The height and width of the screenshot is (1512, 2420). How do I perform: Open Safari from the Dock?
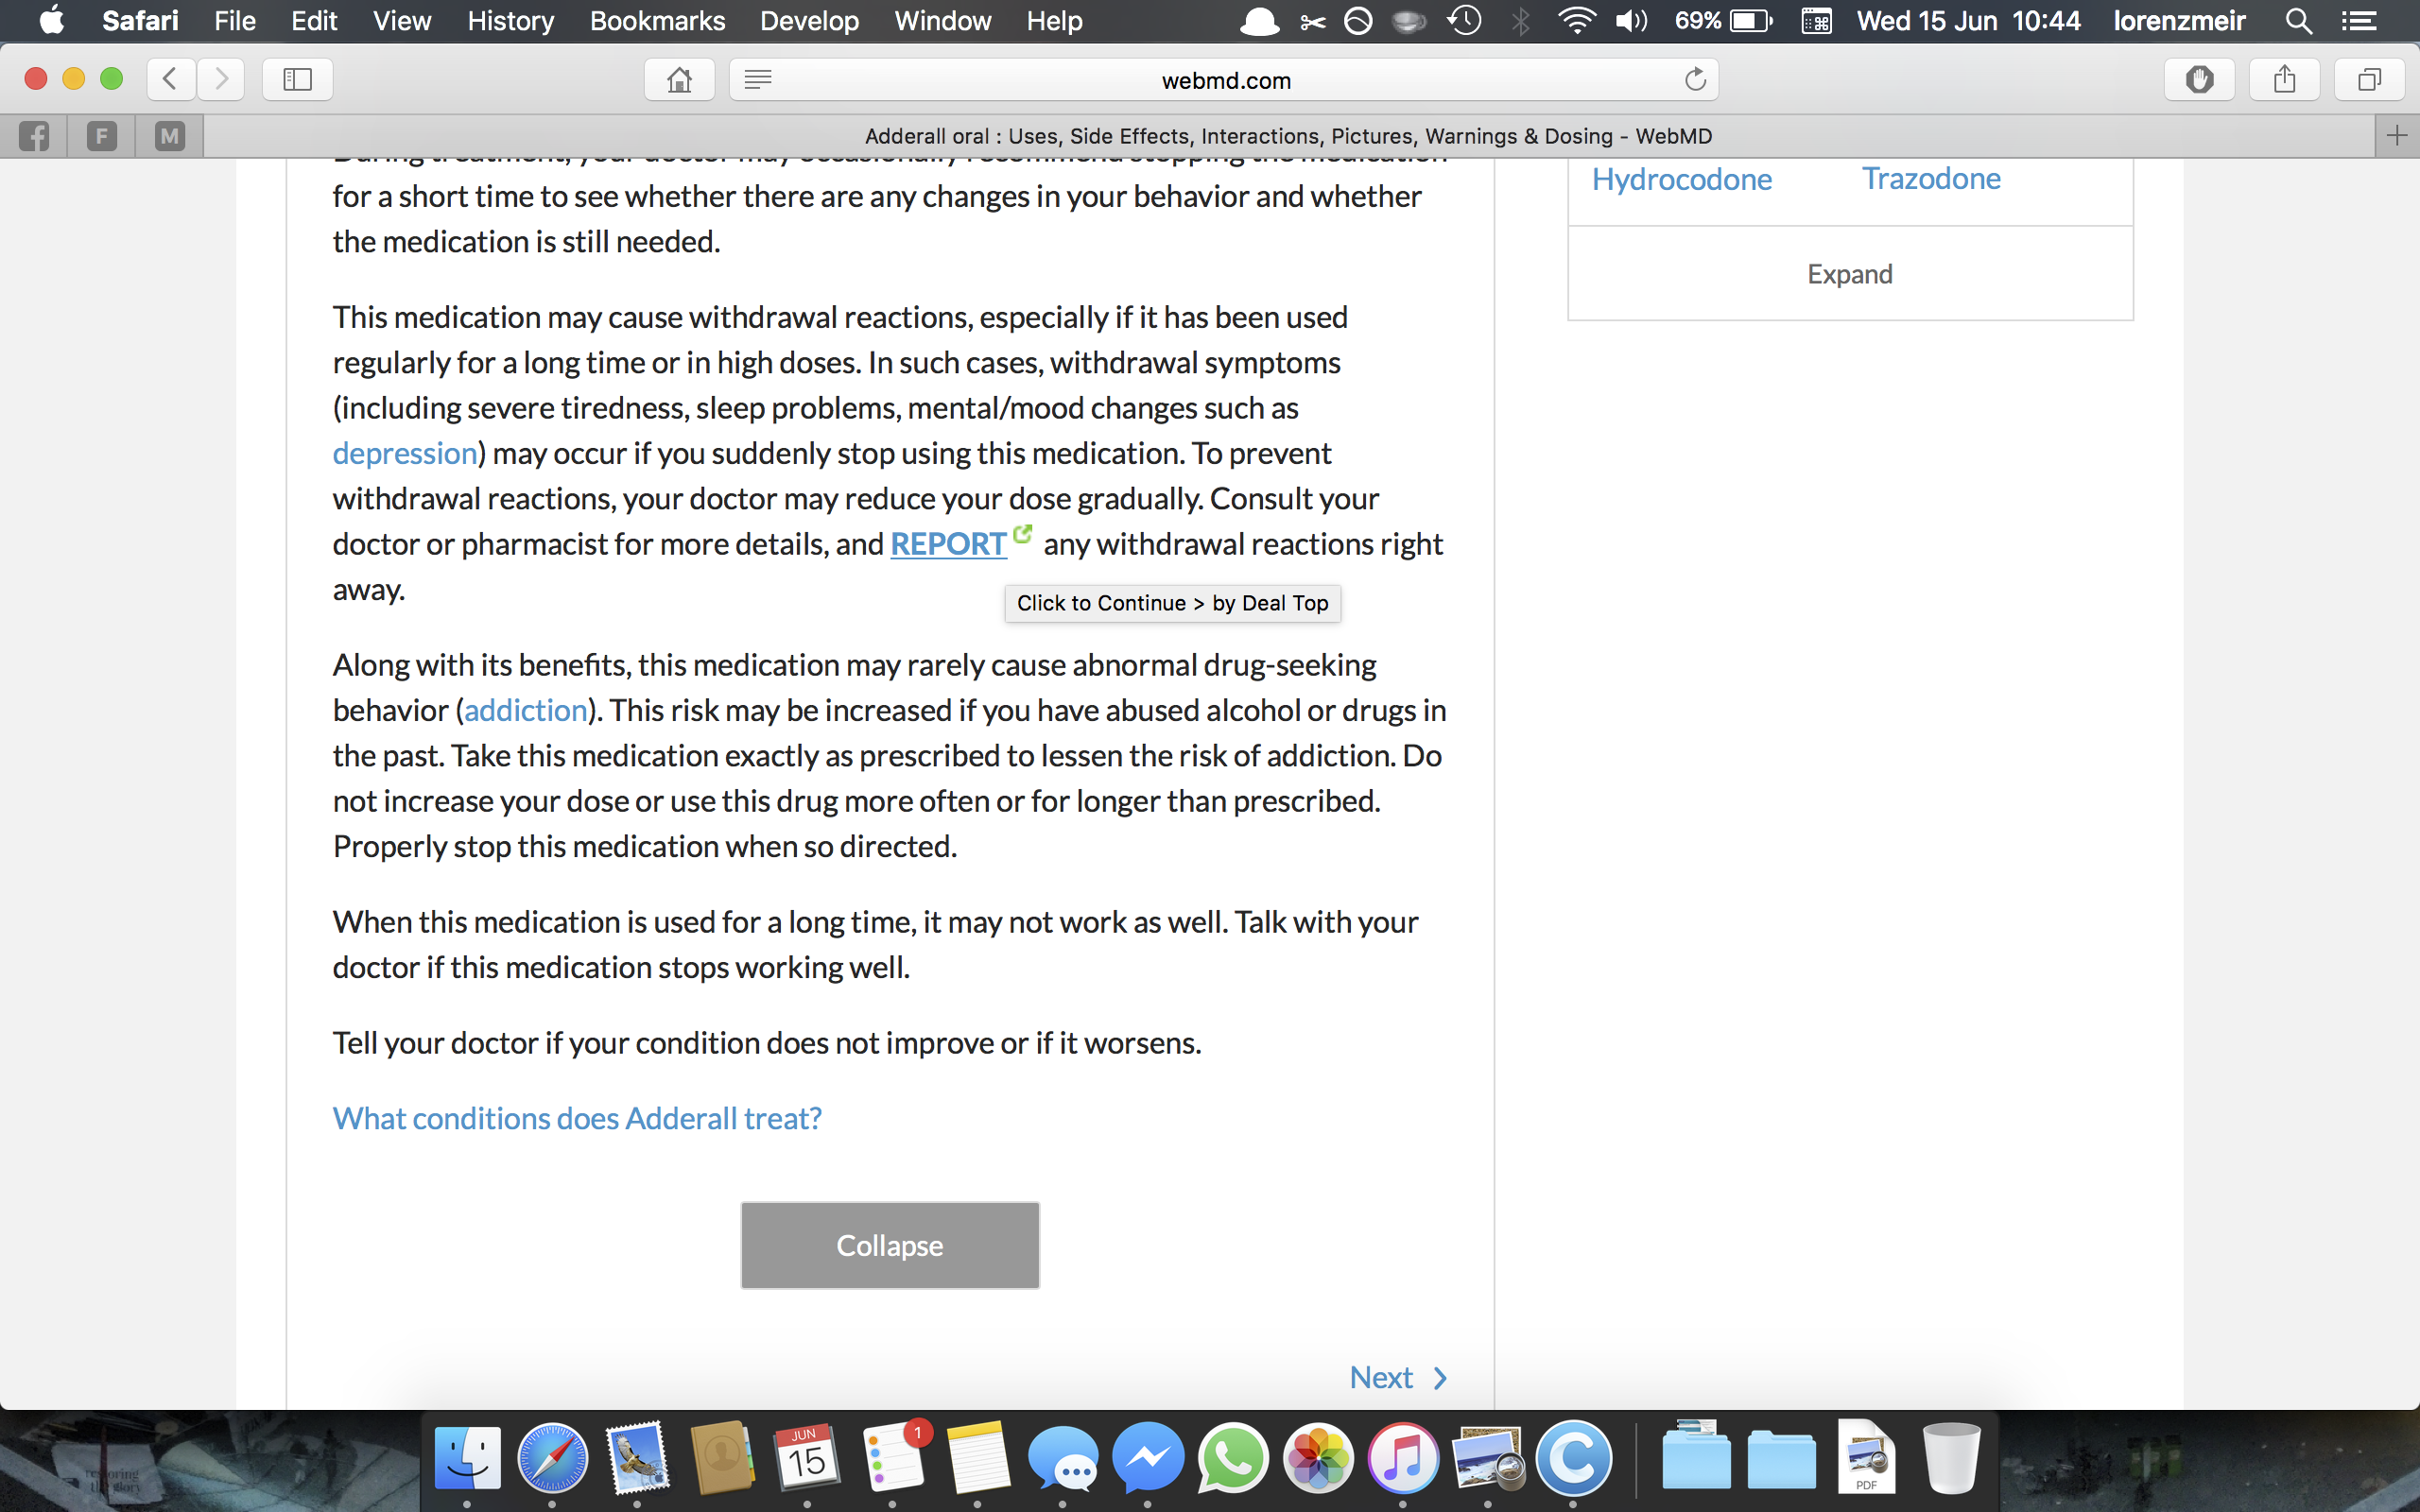552,1459
